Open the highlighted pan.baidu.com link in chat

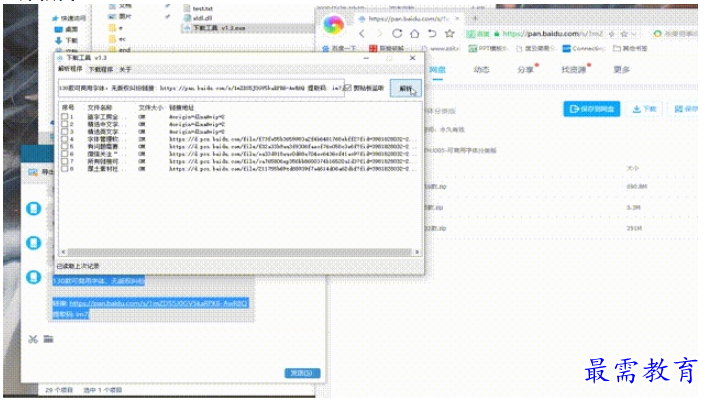point(158,303)
